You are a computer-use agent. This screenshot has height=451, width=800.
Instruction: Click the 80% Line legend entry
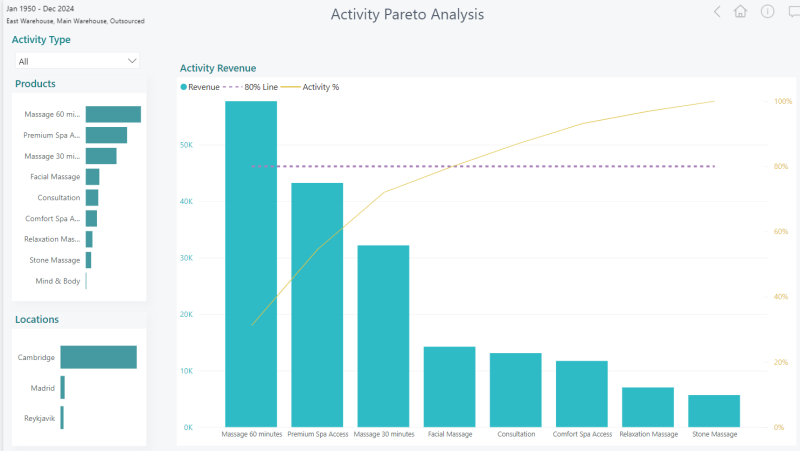251,87
